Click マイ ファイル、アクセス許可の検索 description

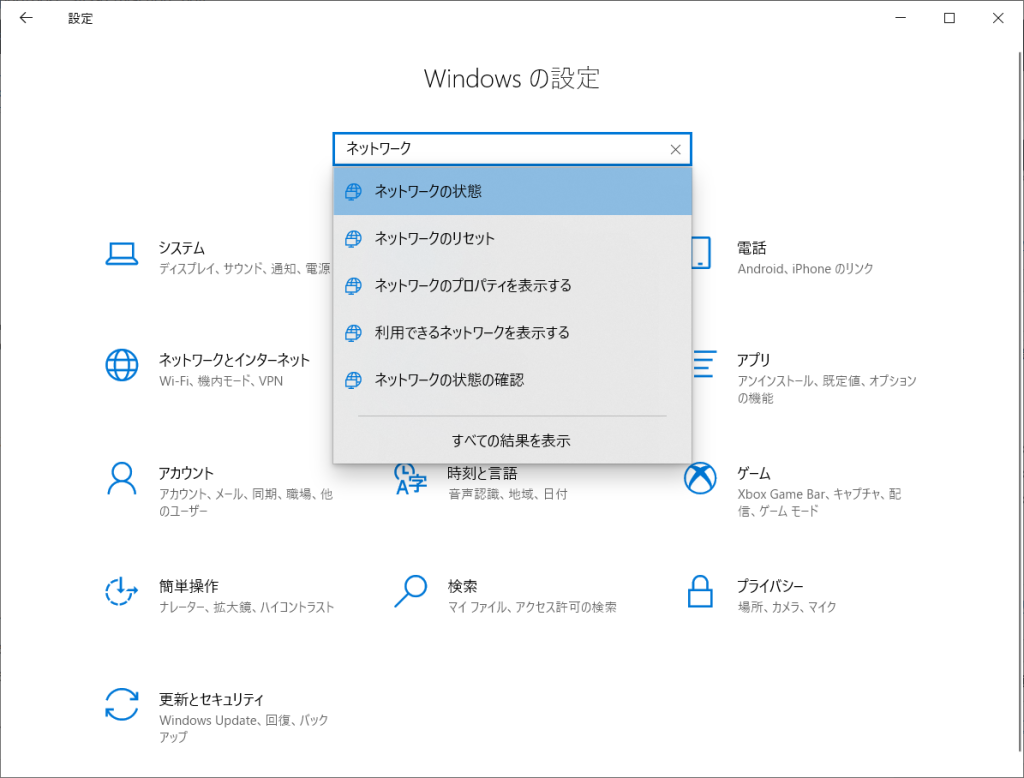[x=532, y=607]
